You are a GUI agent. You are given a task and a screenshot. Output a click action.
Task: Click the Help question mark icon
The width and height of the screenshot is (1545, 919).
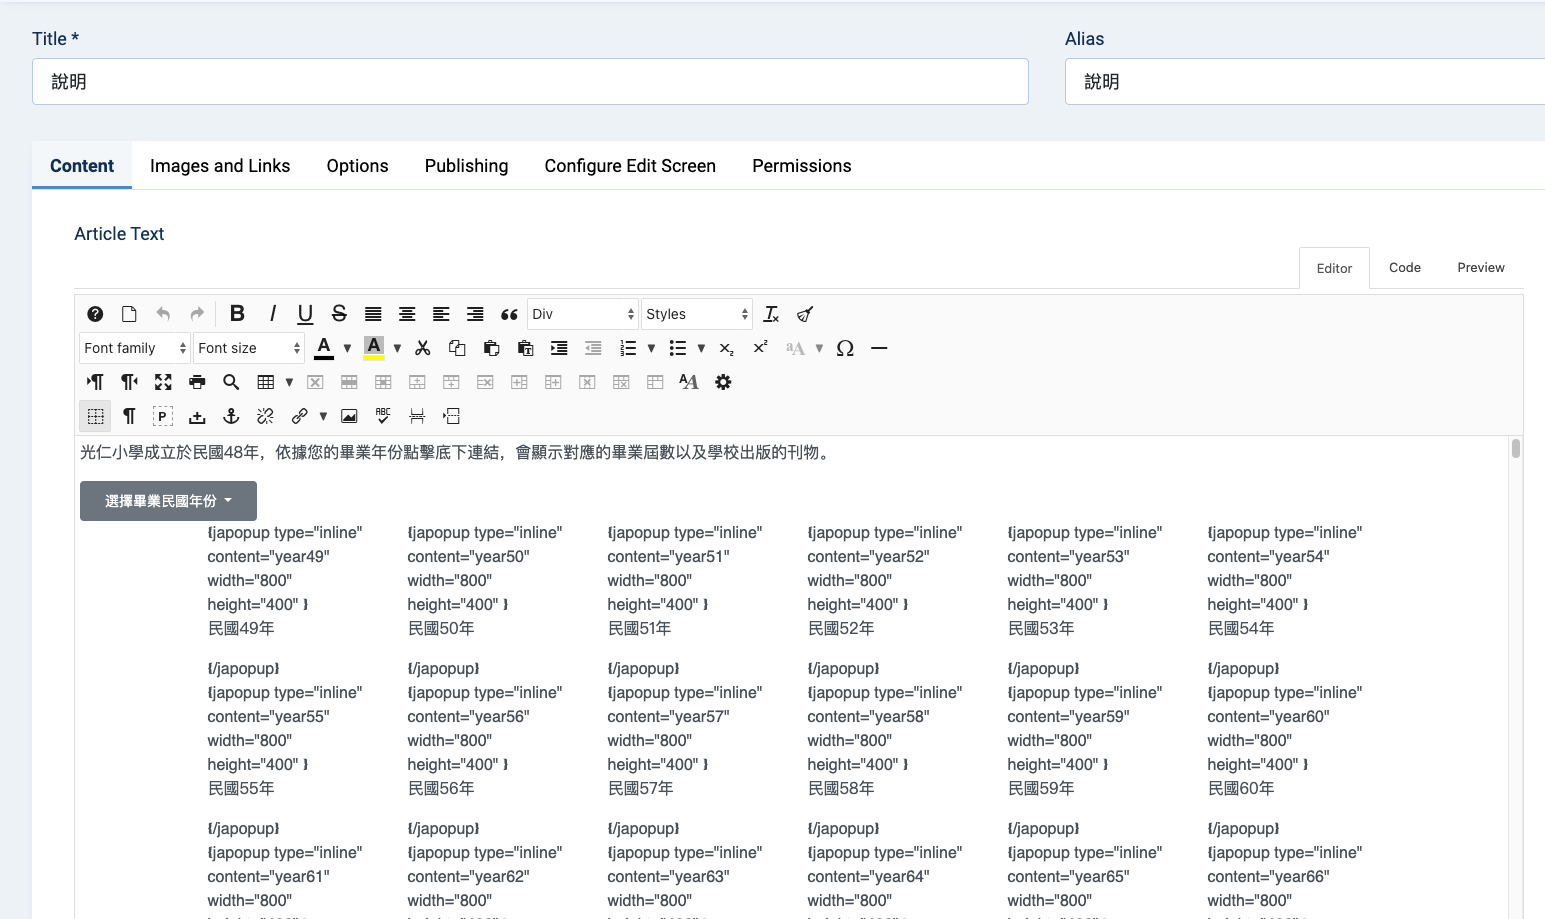pyautogui.click(x=95, y=314)
